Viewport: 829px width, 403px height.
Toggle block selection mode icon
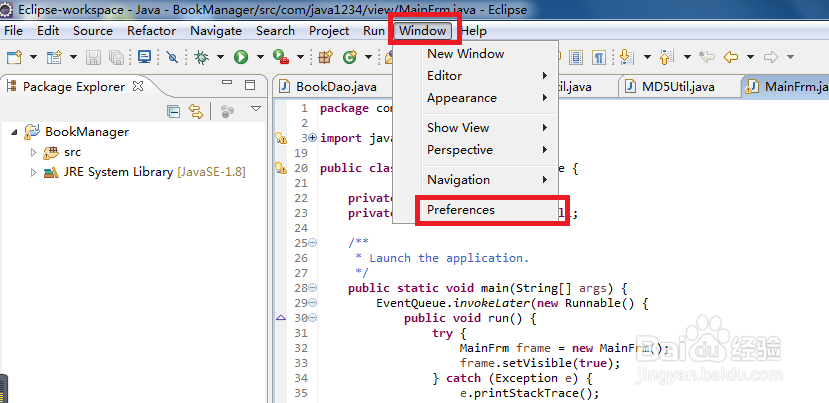(576, 57)
